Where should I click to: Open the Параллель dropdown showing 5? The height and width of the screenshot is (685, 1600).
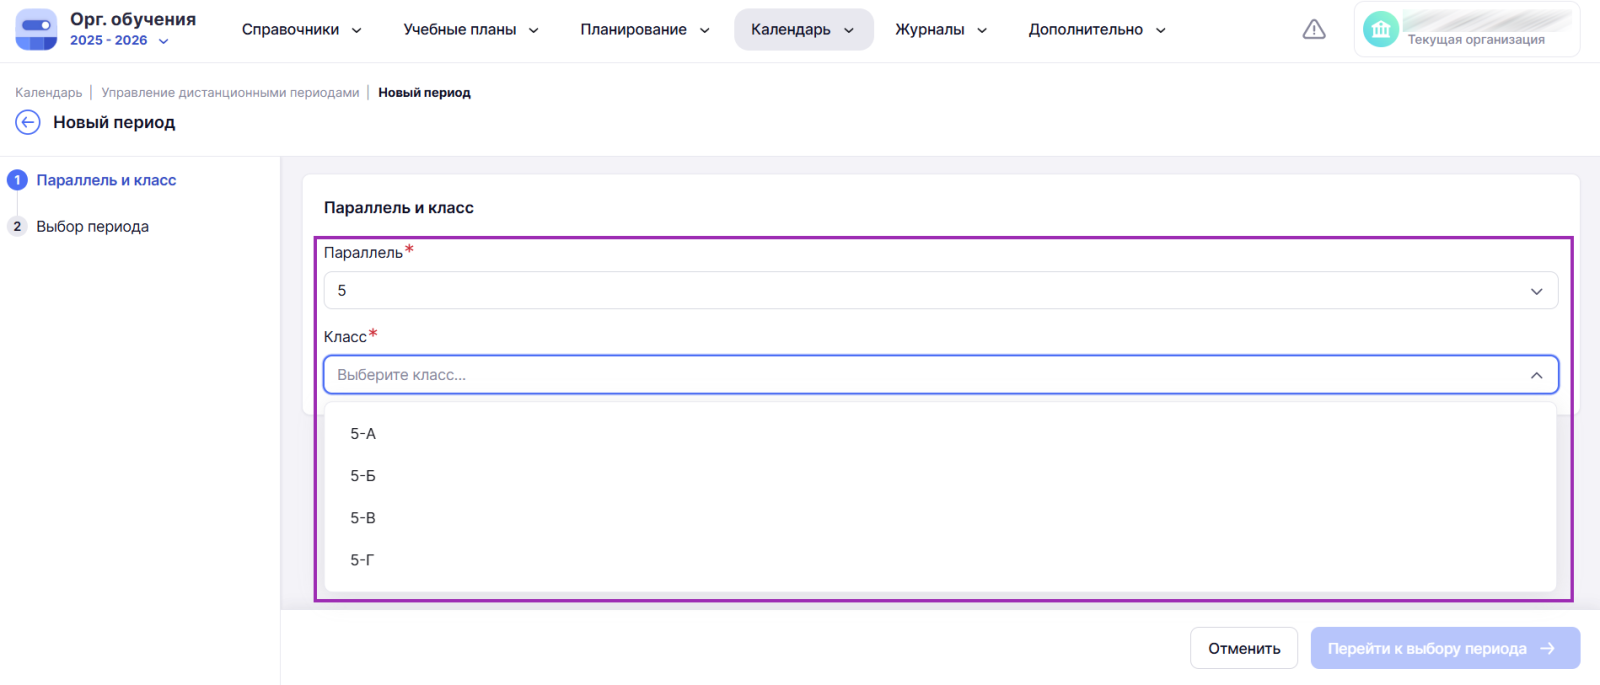coord(941,290)
